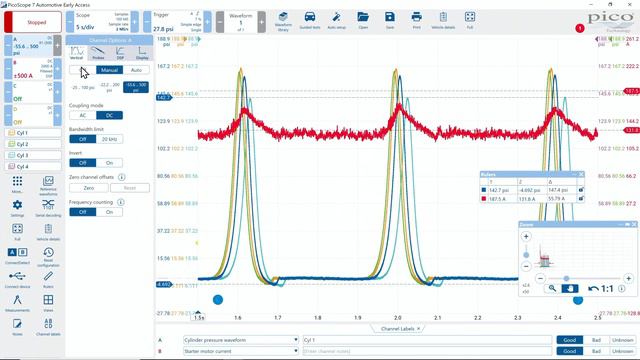Click Full view icon in sidebar

coord(17,232)
